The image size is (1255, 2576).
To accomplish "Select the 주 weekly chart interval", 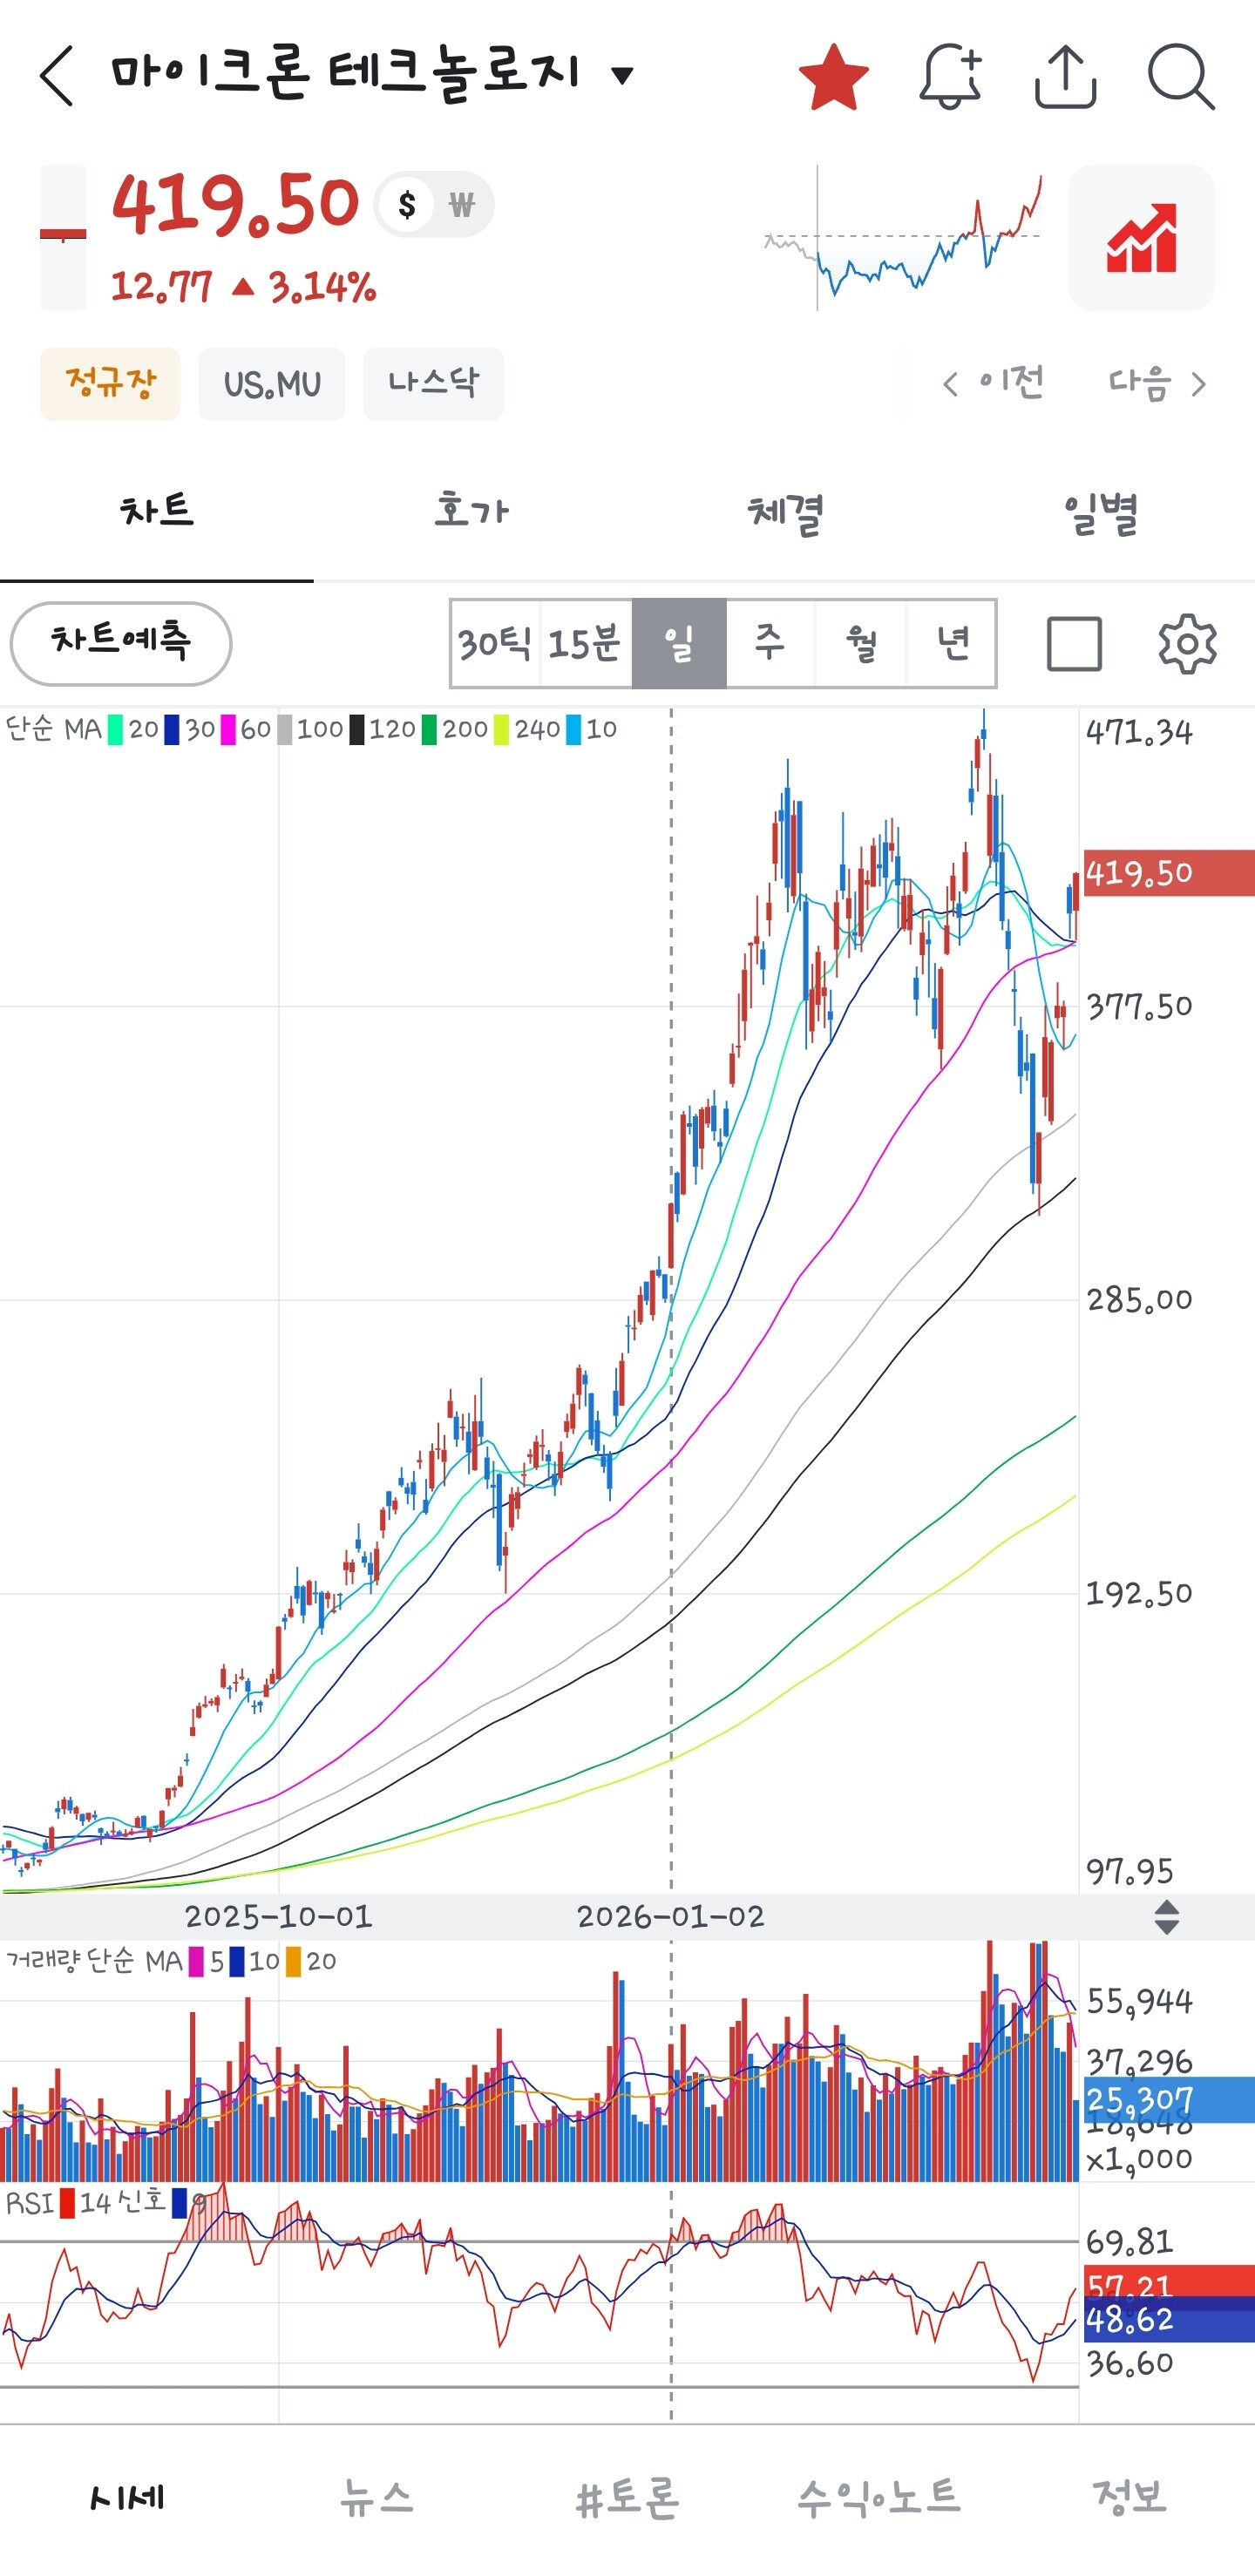I will point(770,643).
